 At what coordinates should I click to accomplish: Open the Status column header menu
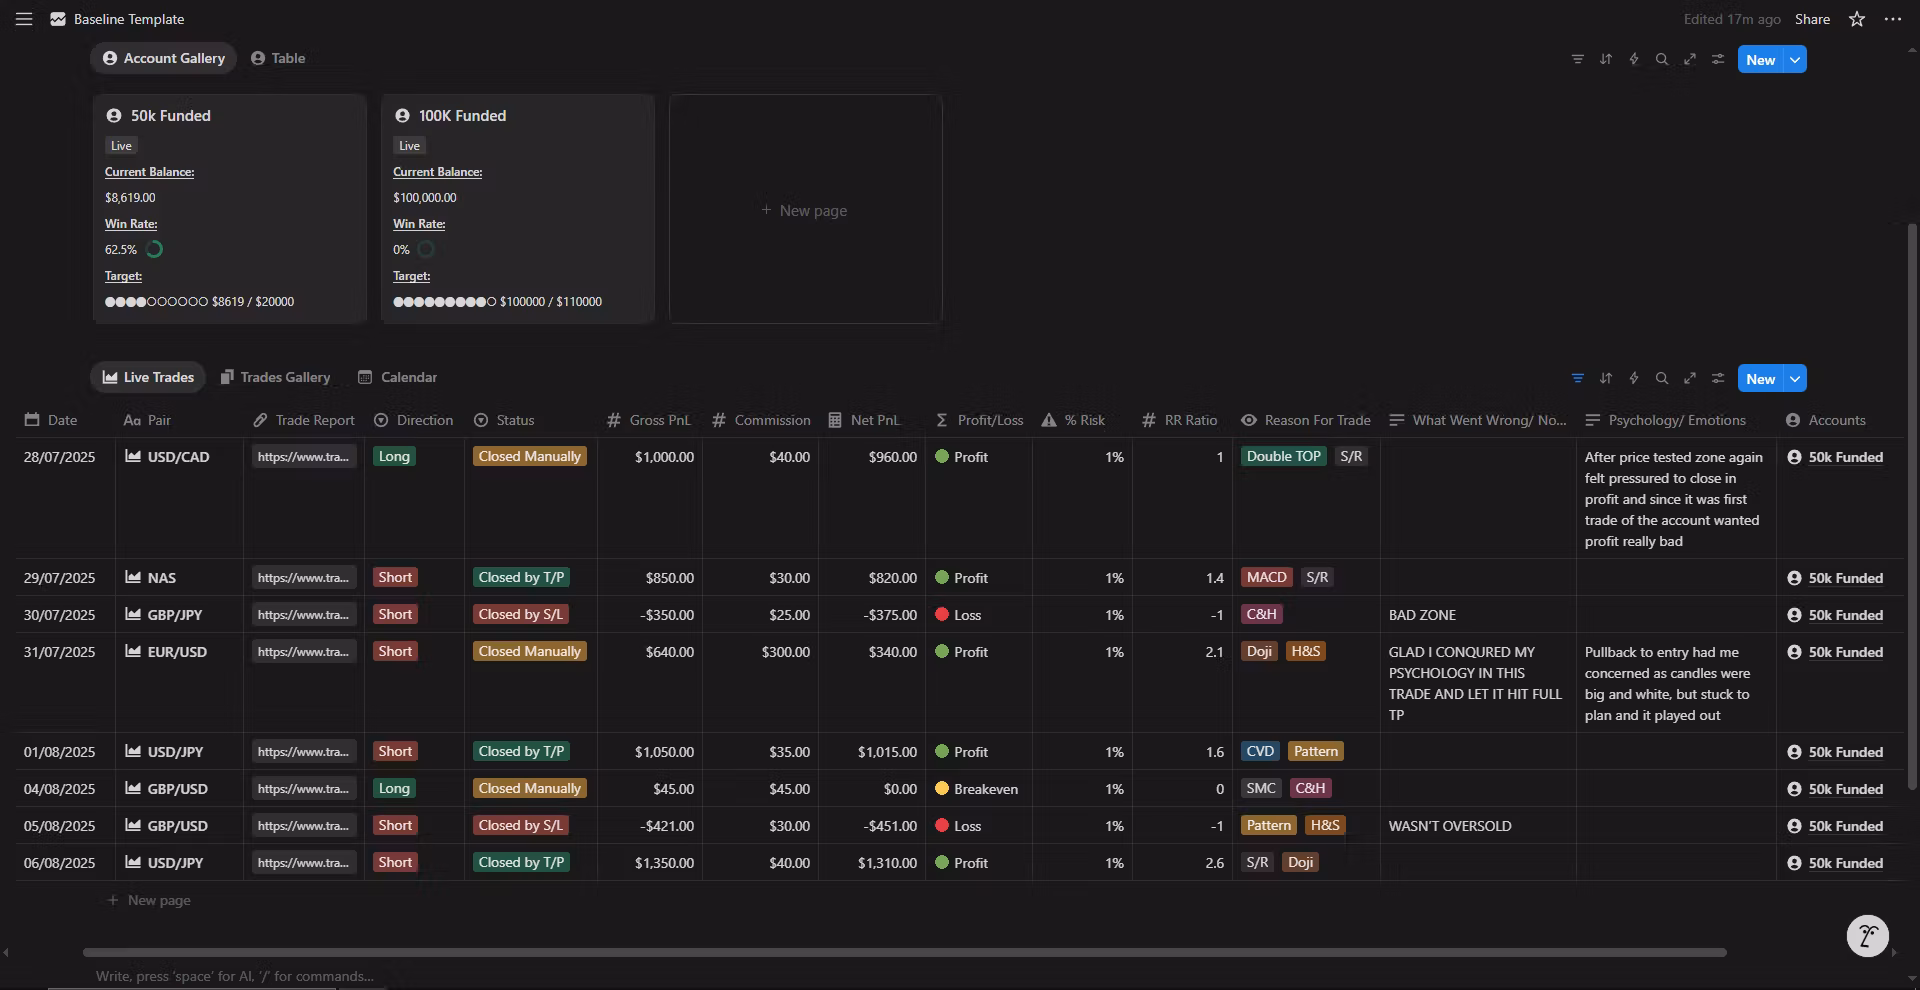pos(514,420)
